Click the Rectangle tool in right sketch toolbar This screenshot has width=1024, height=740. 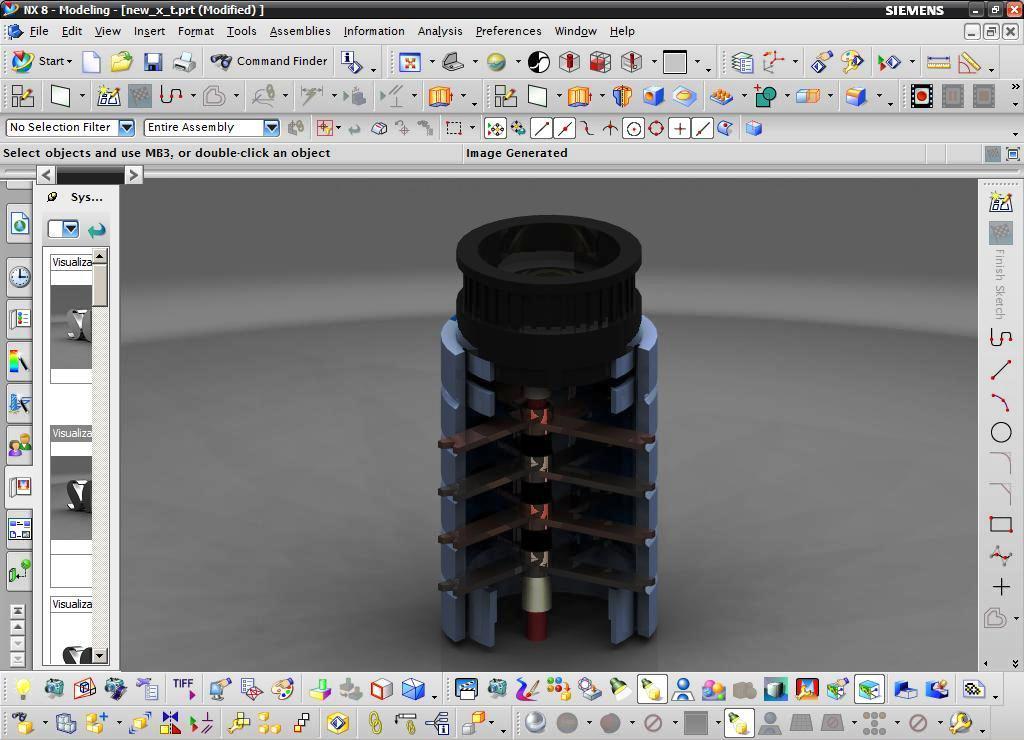(x=1000, y=524)
